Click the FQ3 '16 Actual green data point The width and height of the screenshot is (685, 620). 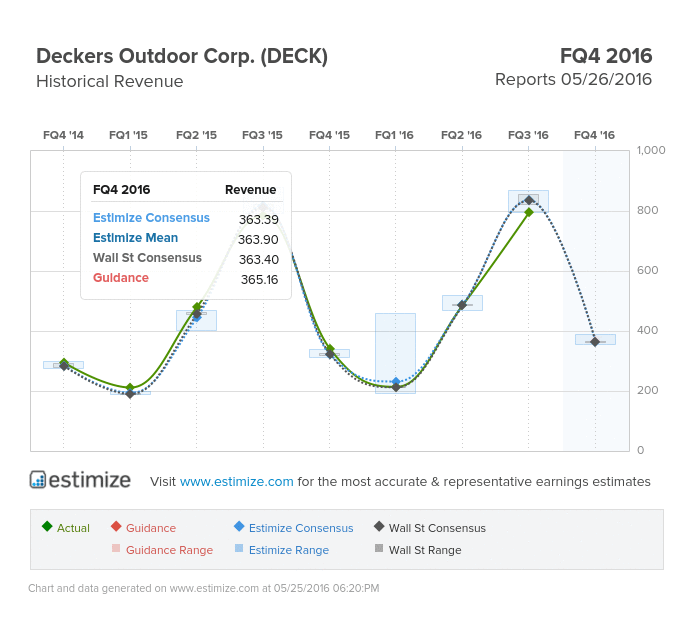click(529, 212)
